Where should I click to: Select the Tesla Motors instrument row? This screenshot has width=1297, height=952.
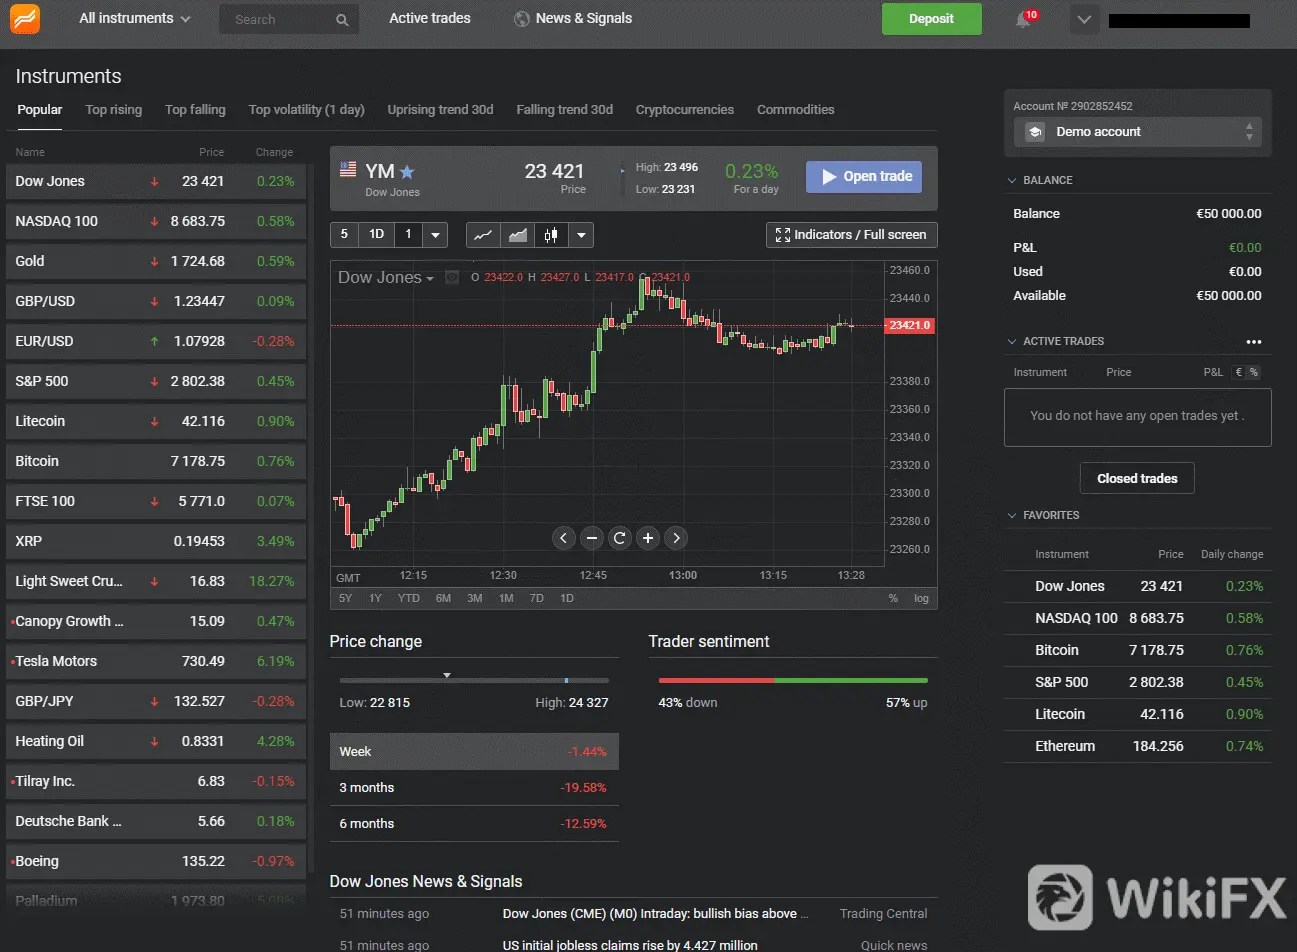[x=156, y=661]
